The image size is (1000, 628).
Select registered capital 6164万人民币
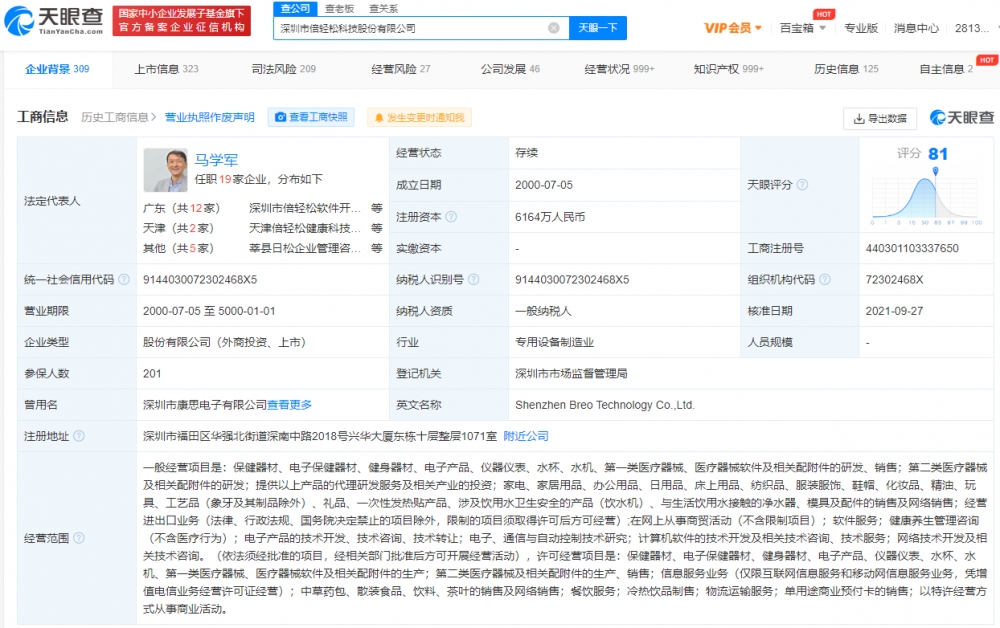click(x=550, y=217)
